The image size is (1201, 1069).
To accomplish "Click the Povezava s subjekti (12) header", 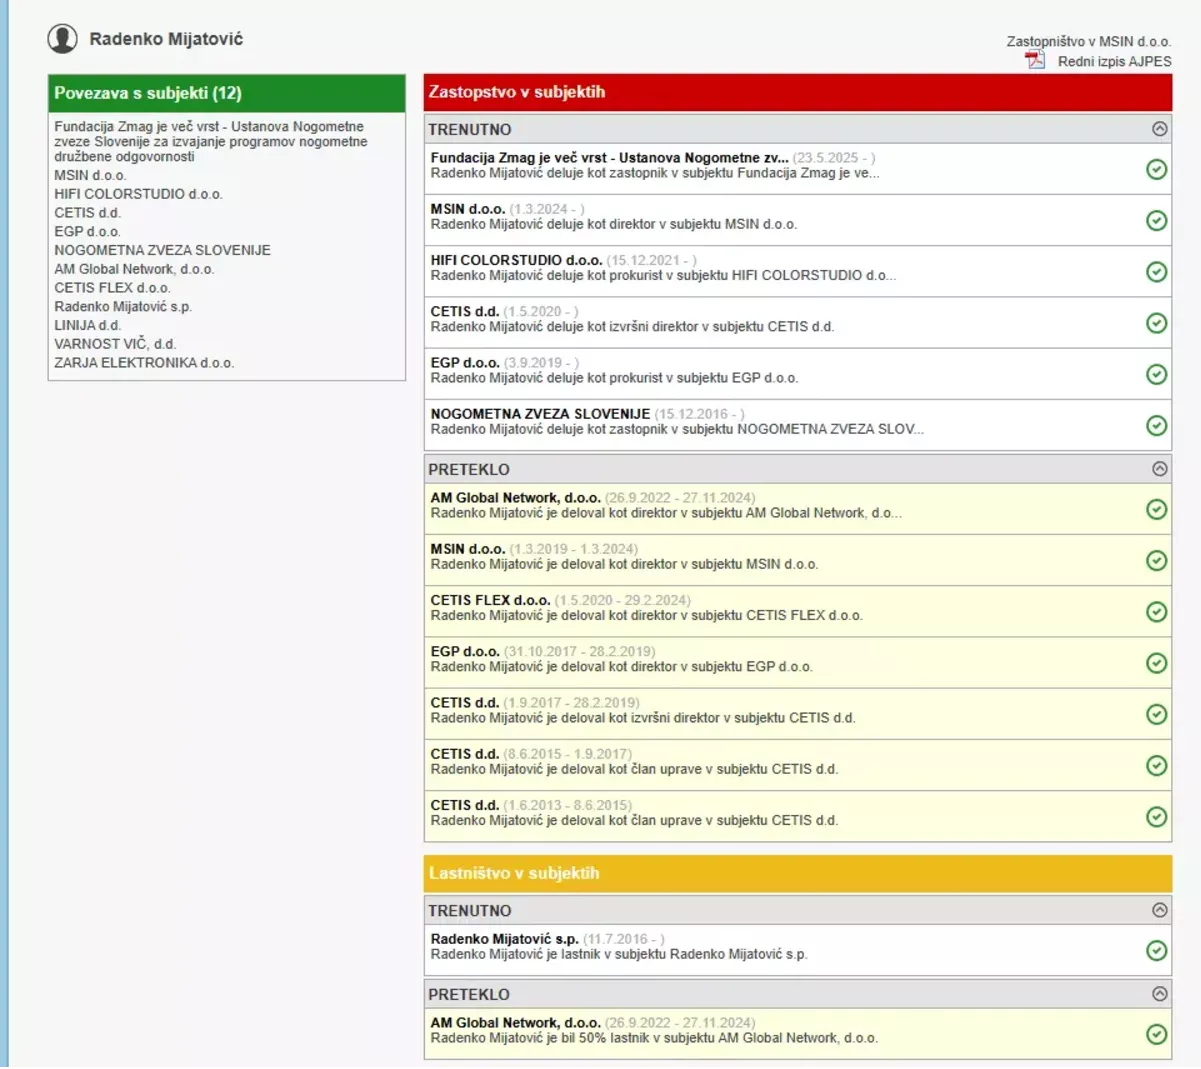I will (226, 93).
